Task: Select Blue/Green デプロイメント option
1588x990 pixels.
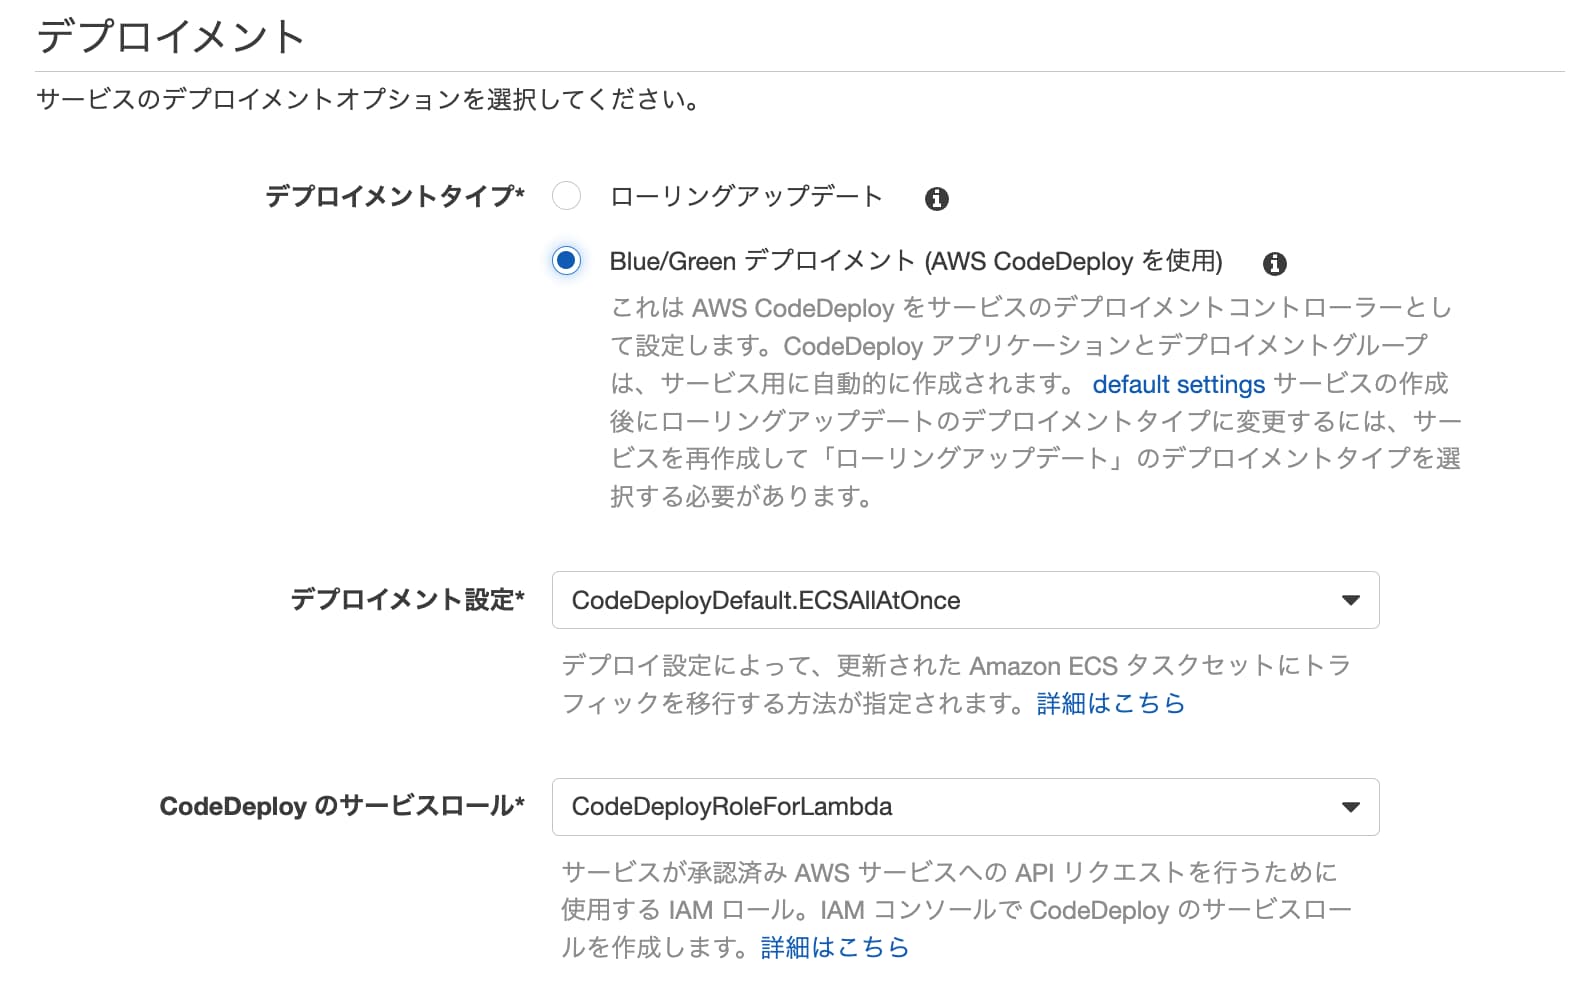Action: coord(567,261)
